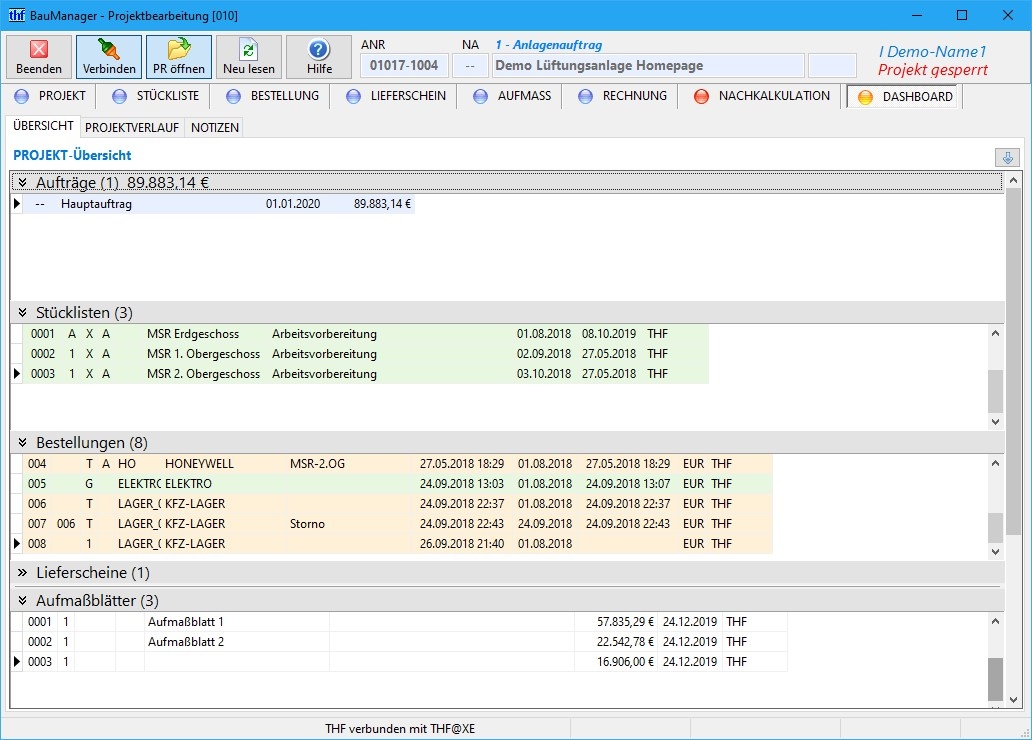Click the Beenden red X icon

click(39, 50)
